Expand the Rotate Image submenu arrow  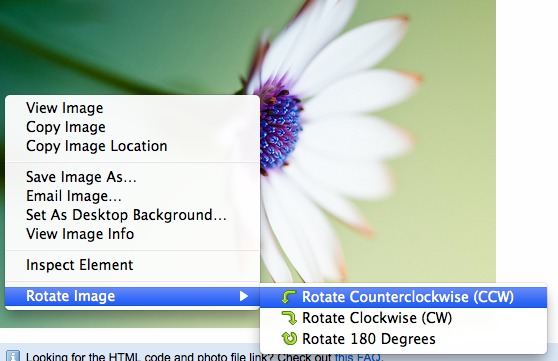[x=243, y=296]
